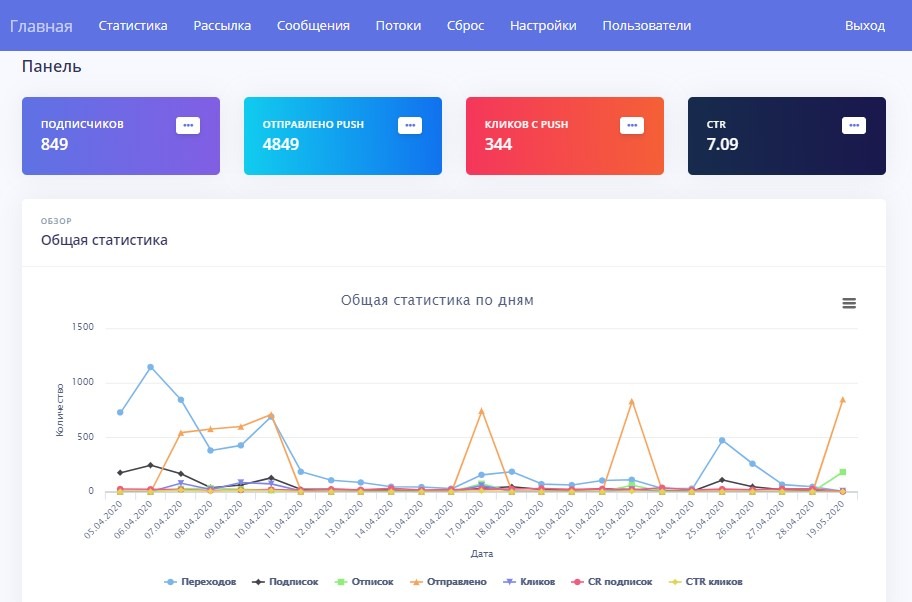Screen dimensions: 912x602
Task: Click the CTR кликов legend marker
Action: point(675,582)
